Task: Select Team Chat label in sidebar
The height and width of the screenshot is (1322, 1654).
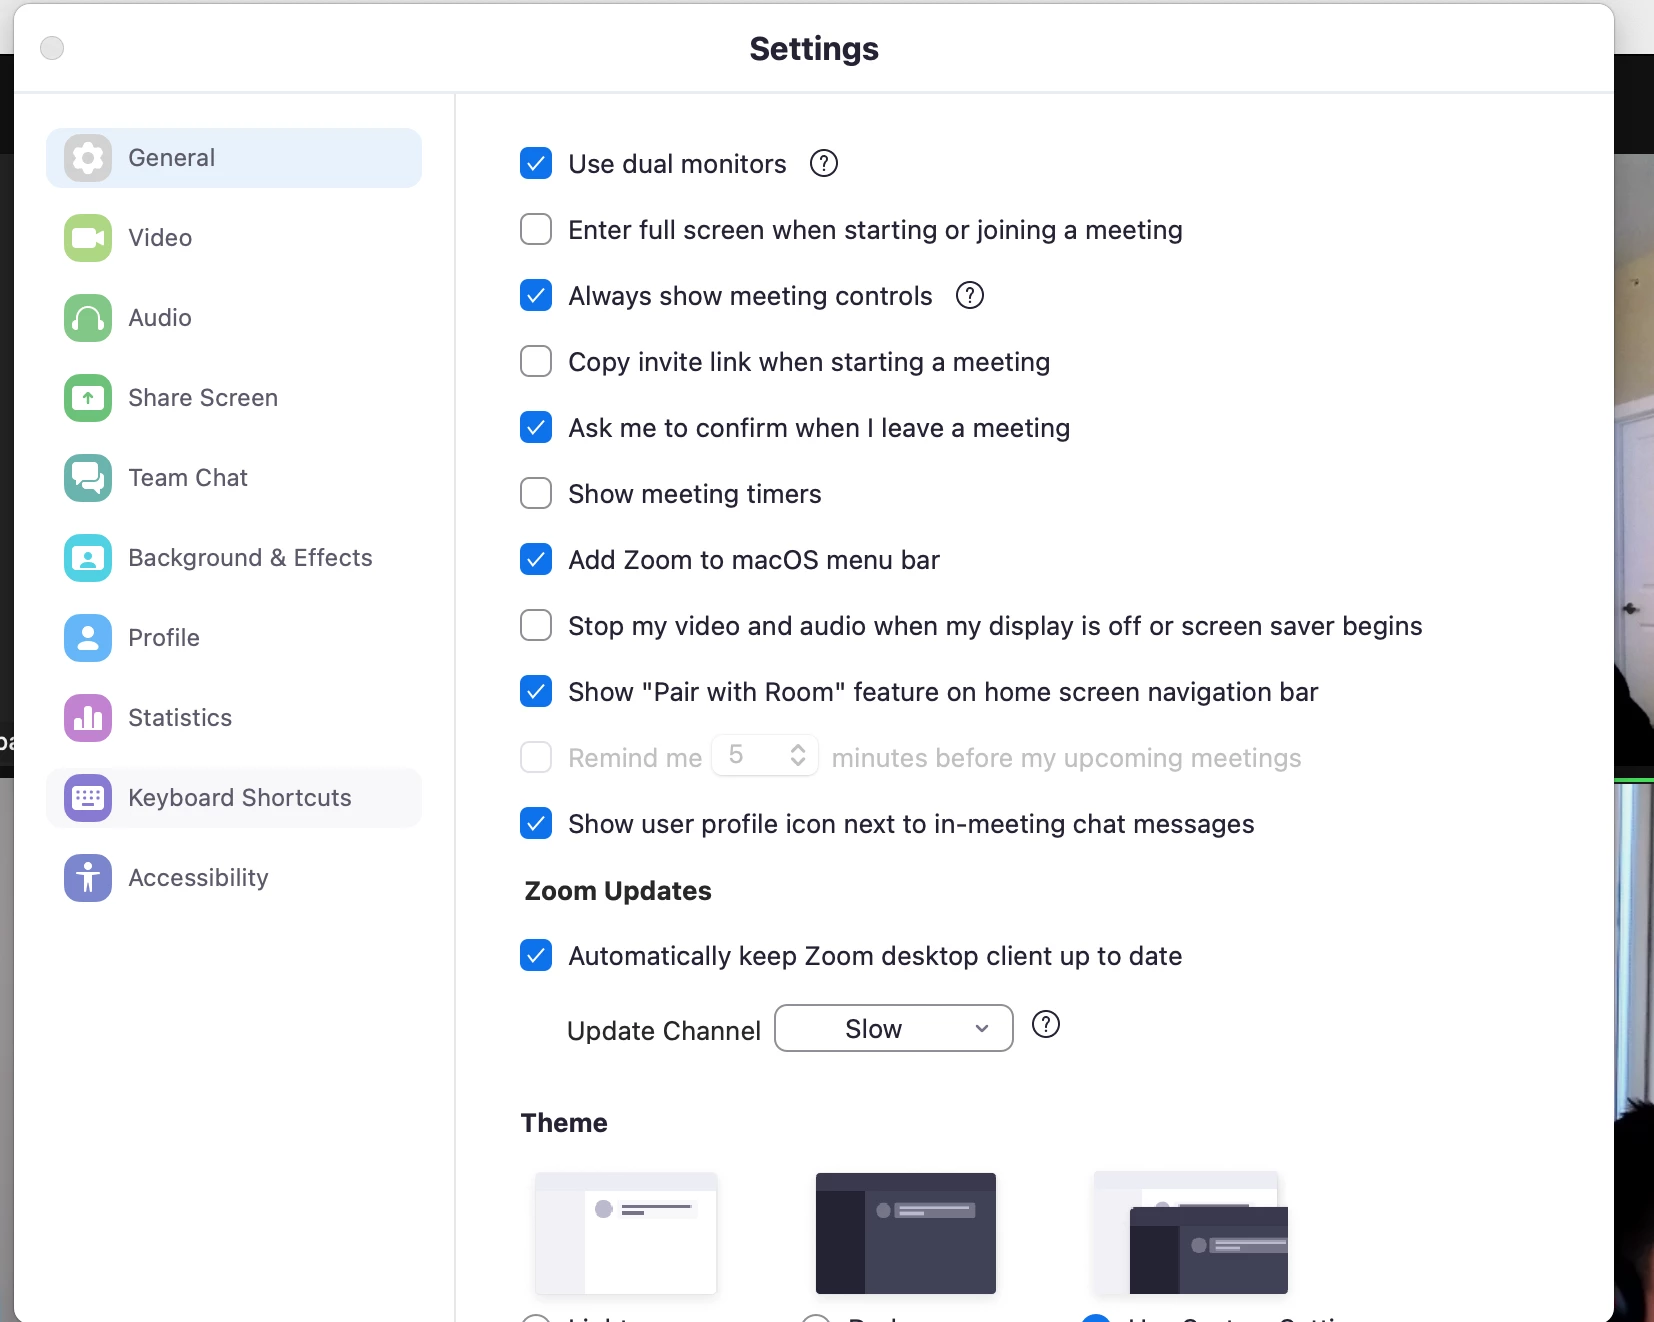Action: (x=188, y=478)
